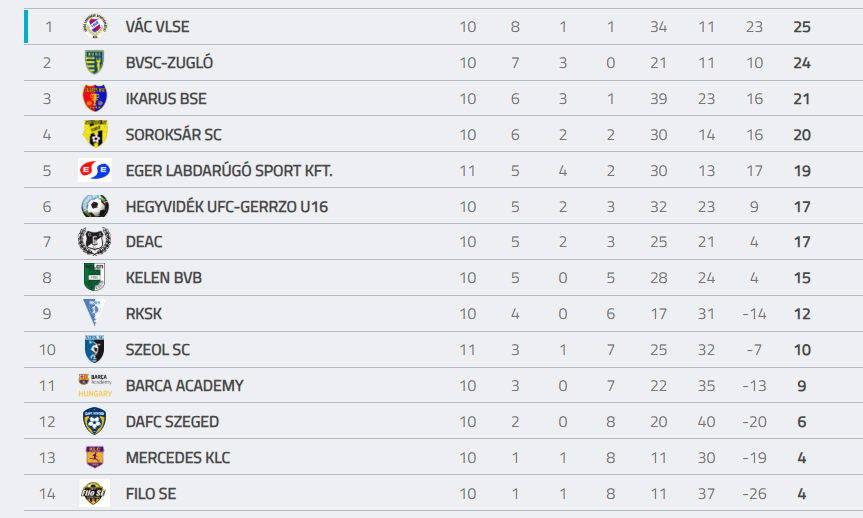This screenshot has height=518, width=863.
Task: Select the IKARUS BSE team name
Action: [166, 99]
